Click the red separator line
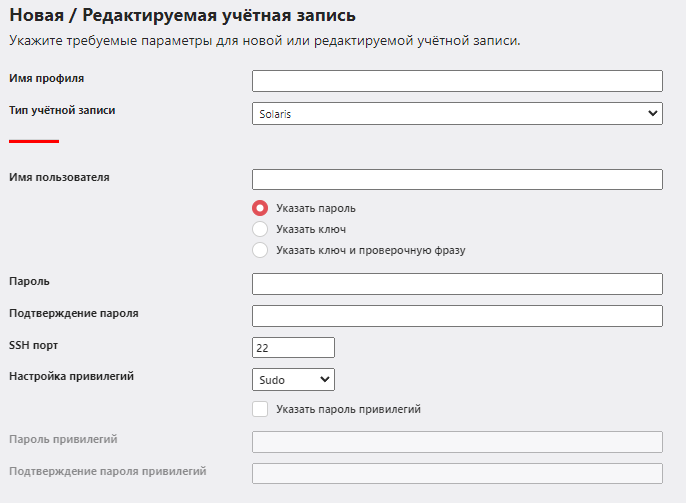The image size is (686, 503). (x=34, y=141)
